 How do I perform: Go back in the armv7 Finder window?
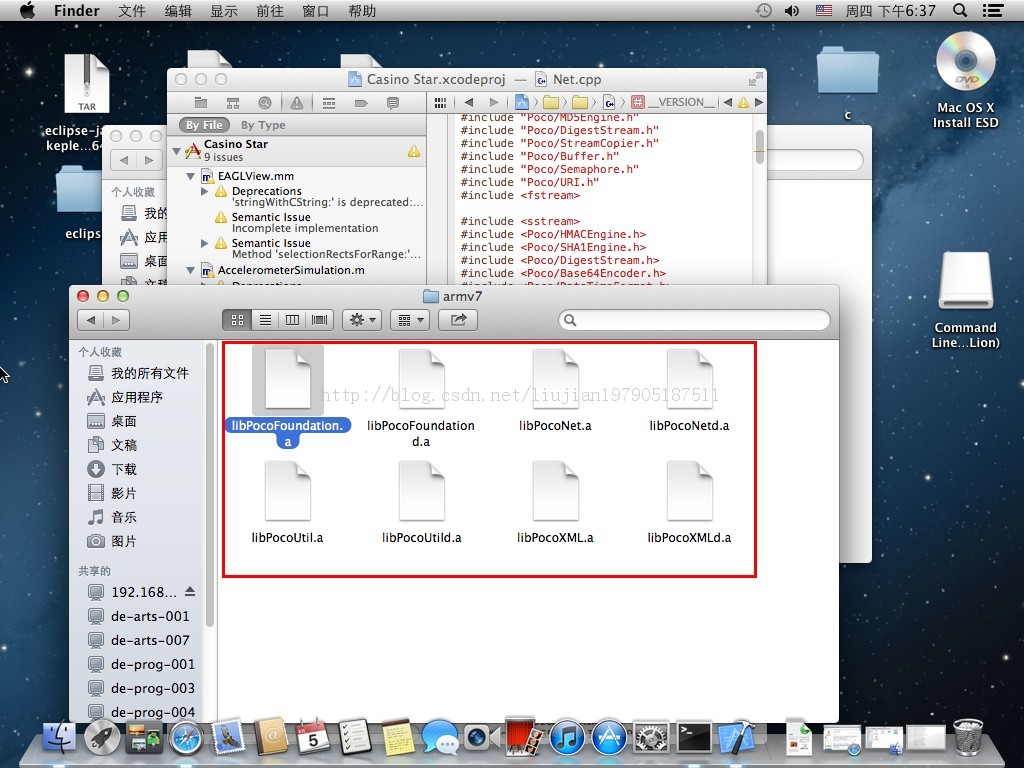91,320
